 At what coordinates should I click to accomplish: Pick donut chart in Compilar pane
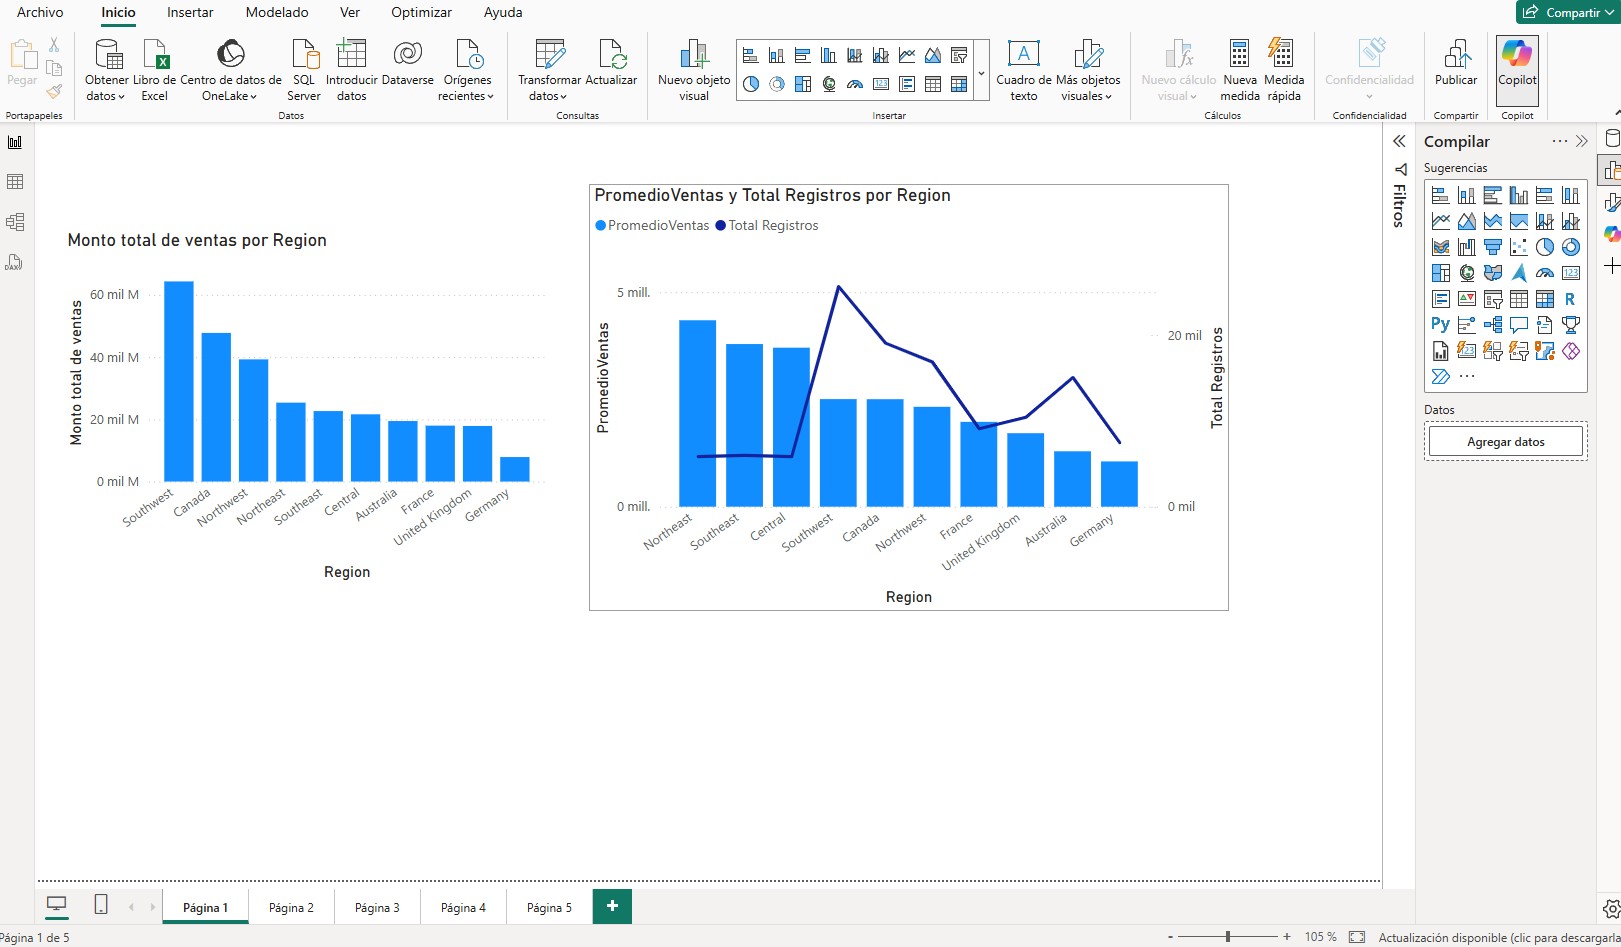point(1571,247)
